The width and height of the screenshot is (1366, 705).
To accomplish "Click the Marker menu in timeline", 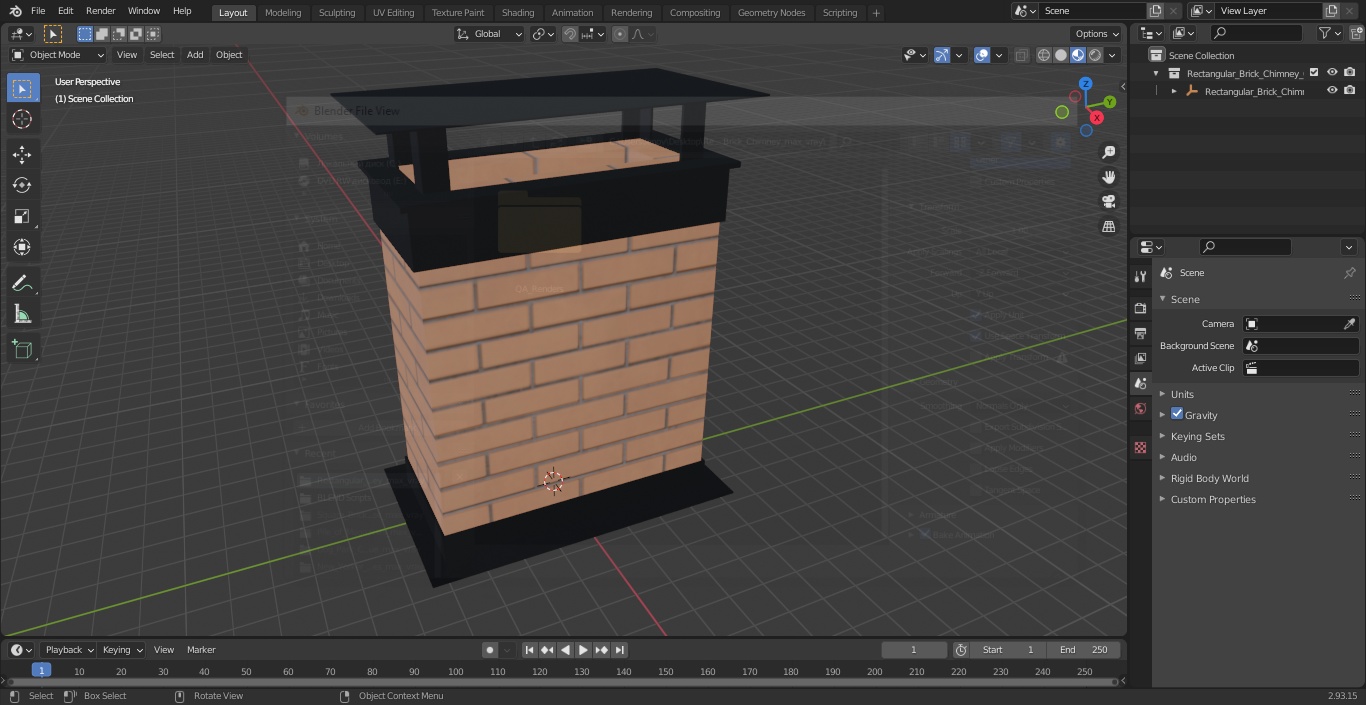I will (x=201, y=650).
